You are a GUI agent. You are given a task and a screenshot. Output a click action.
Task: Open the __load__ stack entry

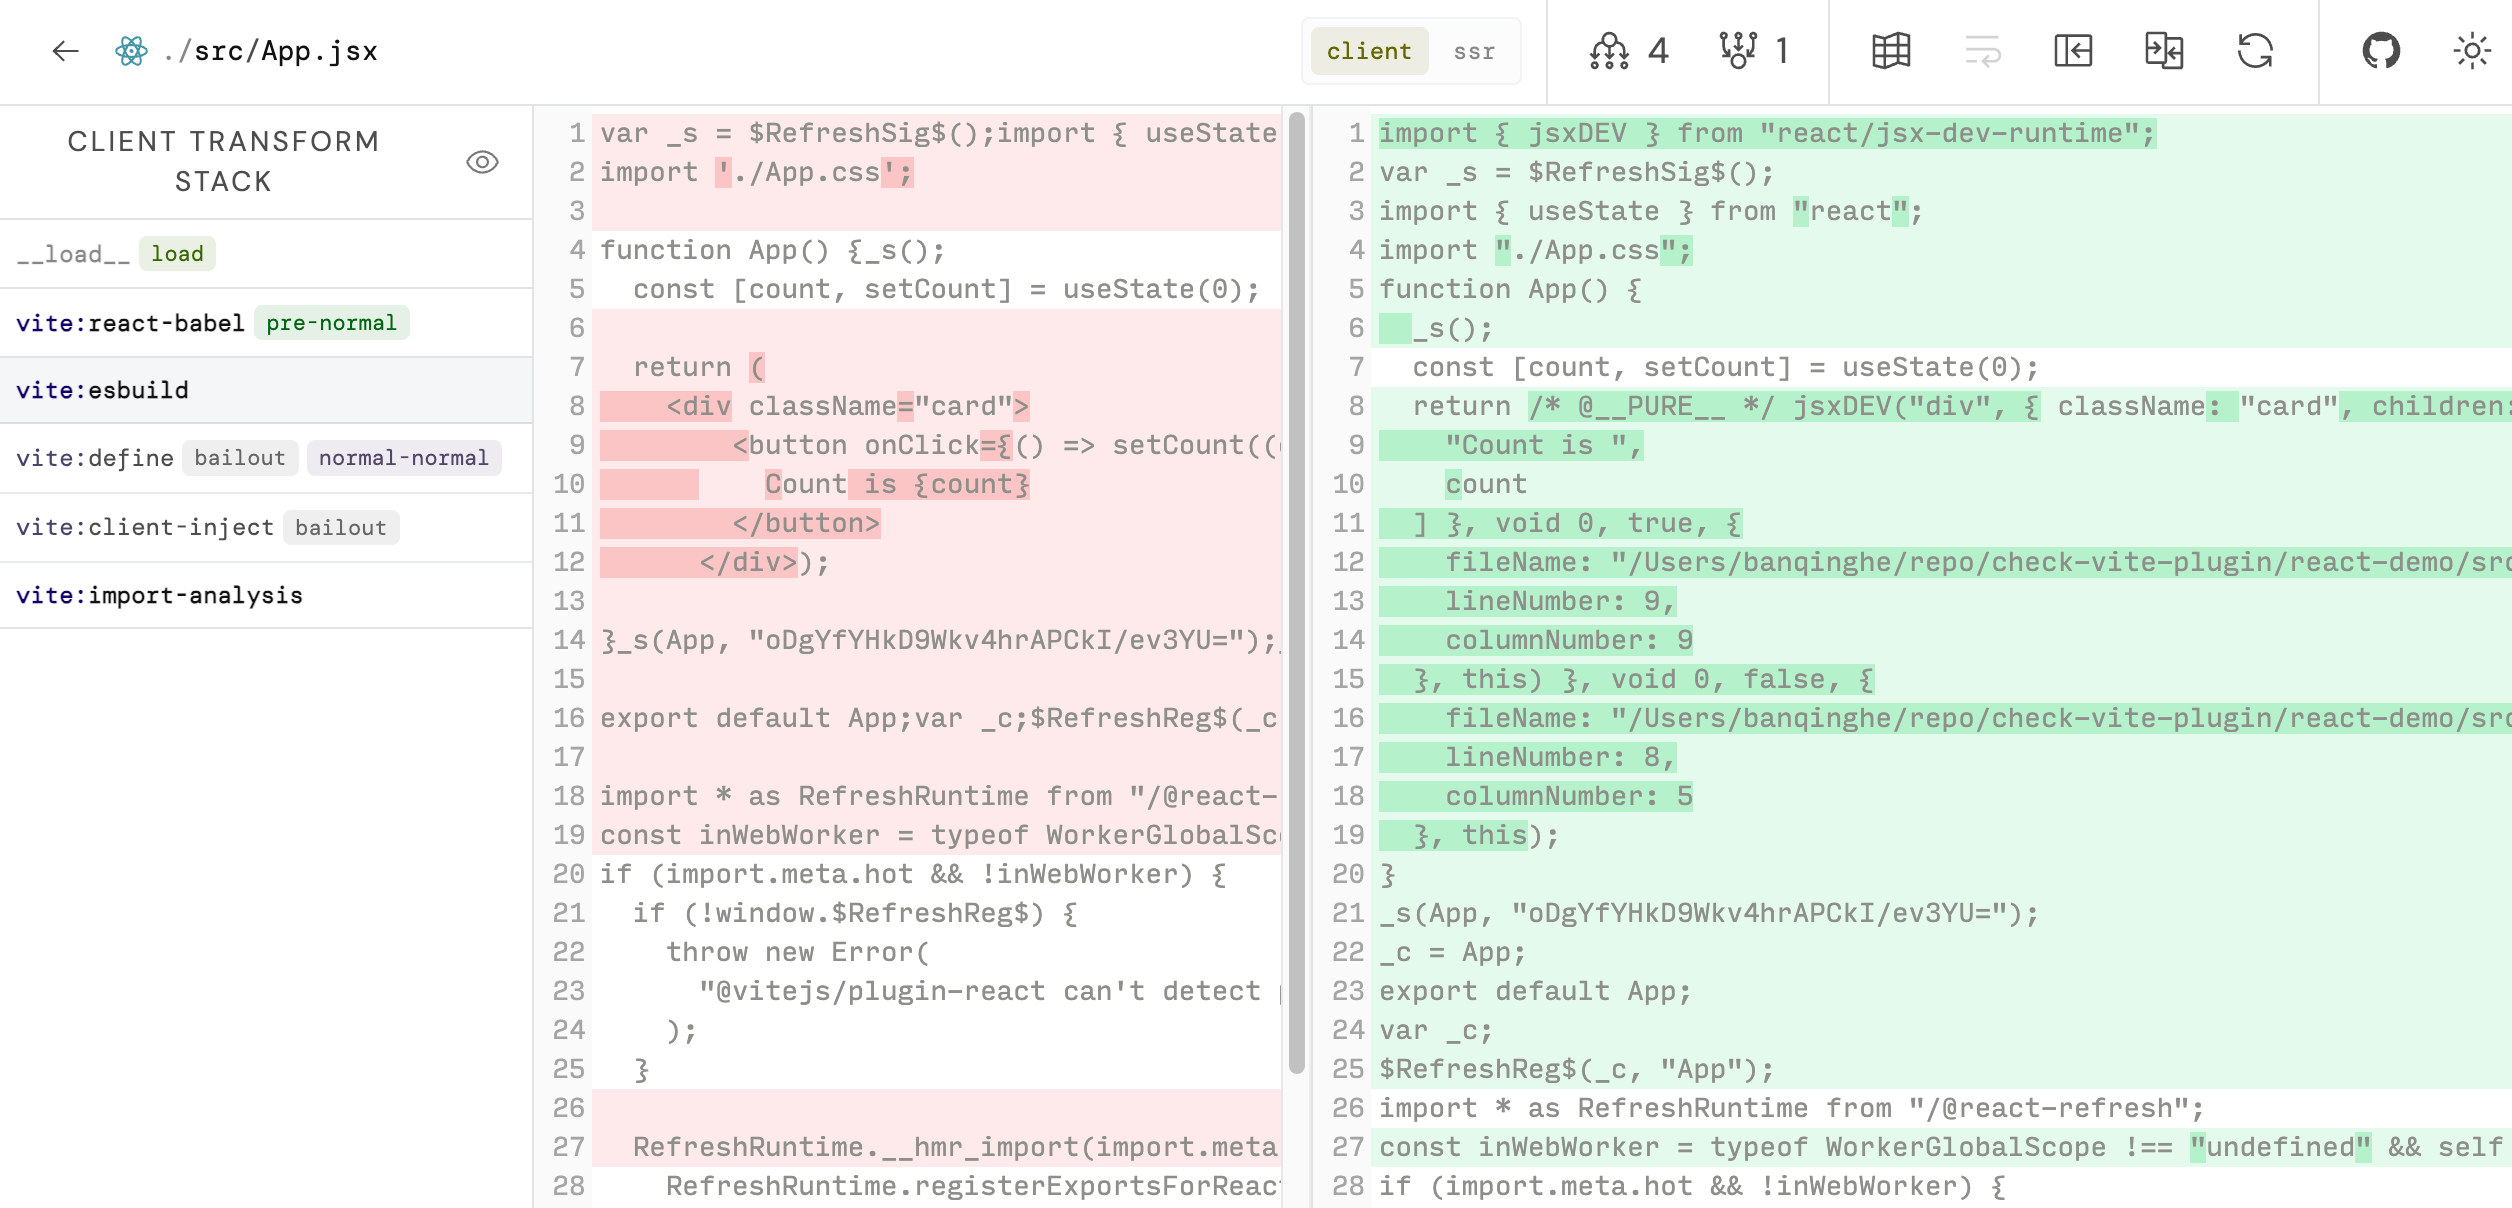(74, 254)
